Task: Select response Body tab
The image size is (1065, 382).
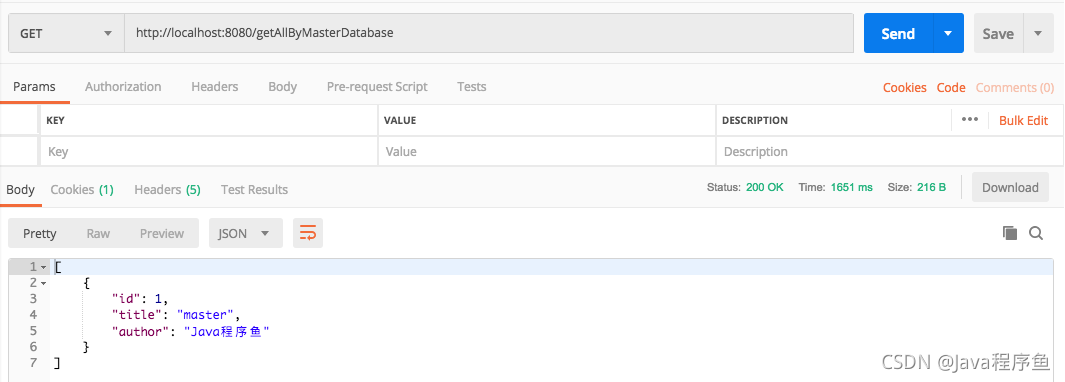Action: pos(20,190)
